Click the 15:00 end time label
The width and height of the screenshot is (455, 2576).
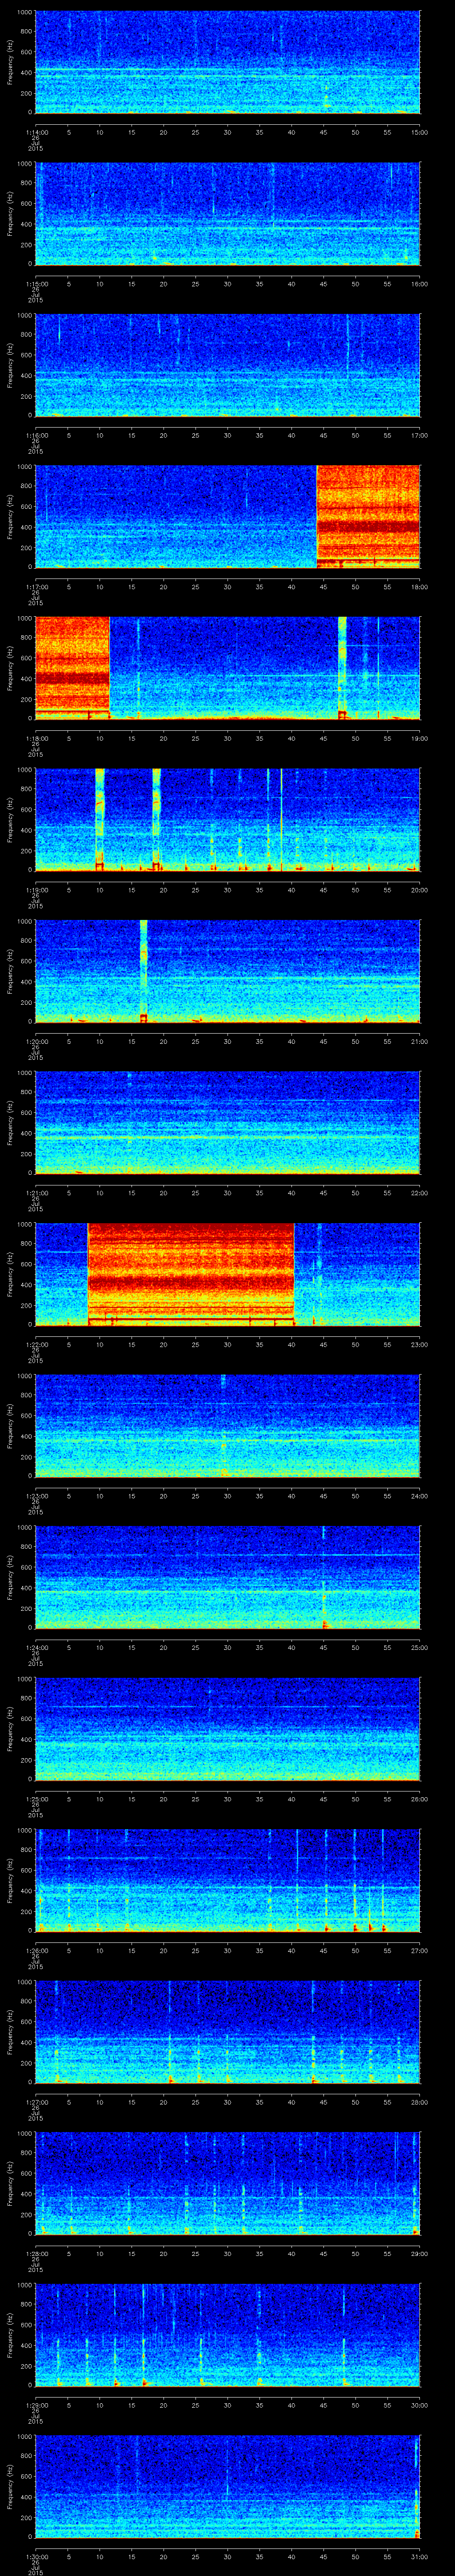[x=419, y=132]
